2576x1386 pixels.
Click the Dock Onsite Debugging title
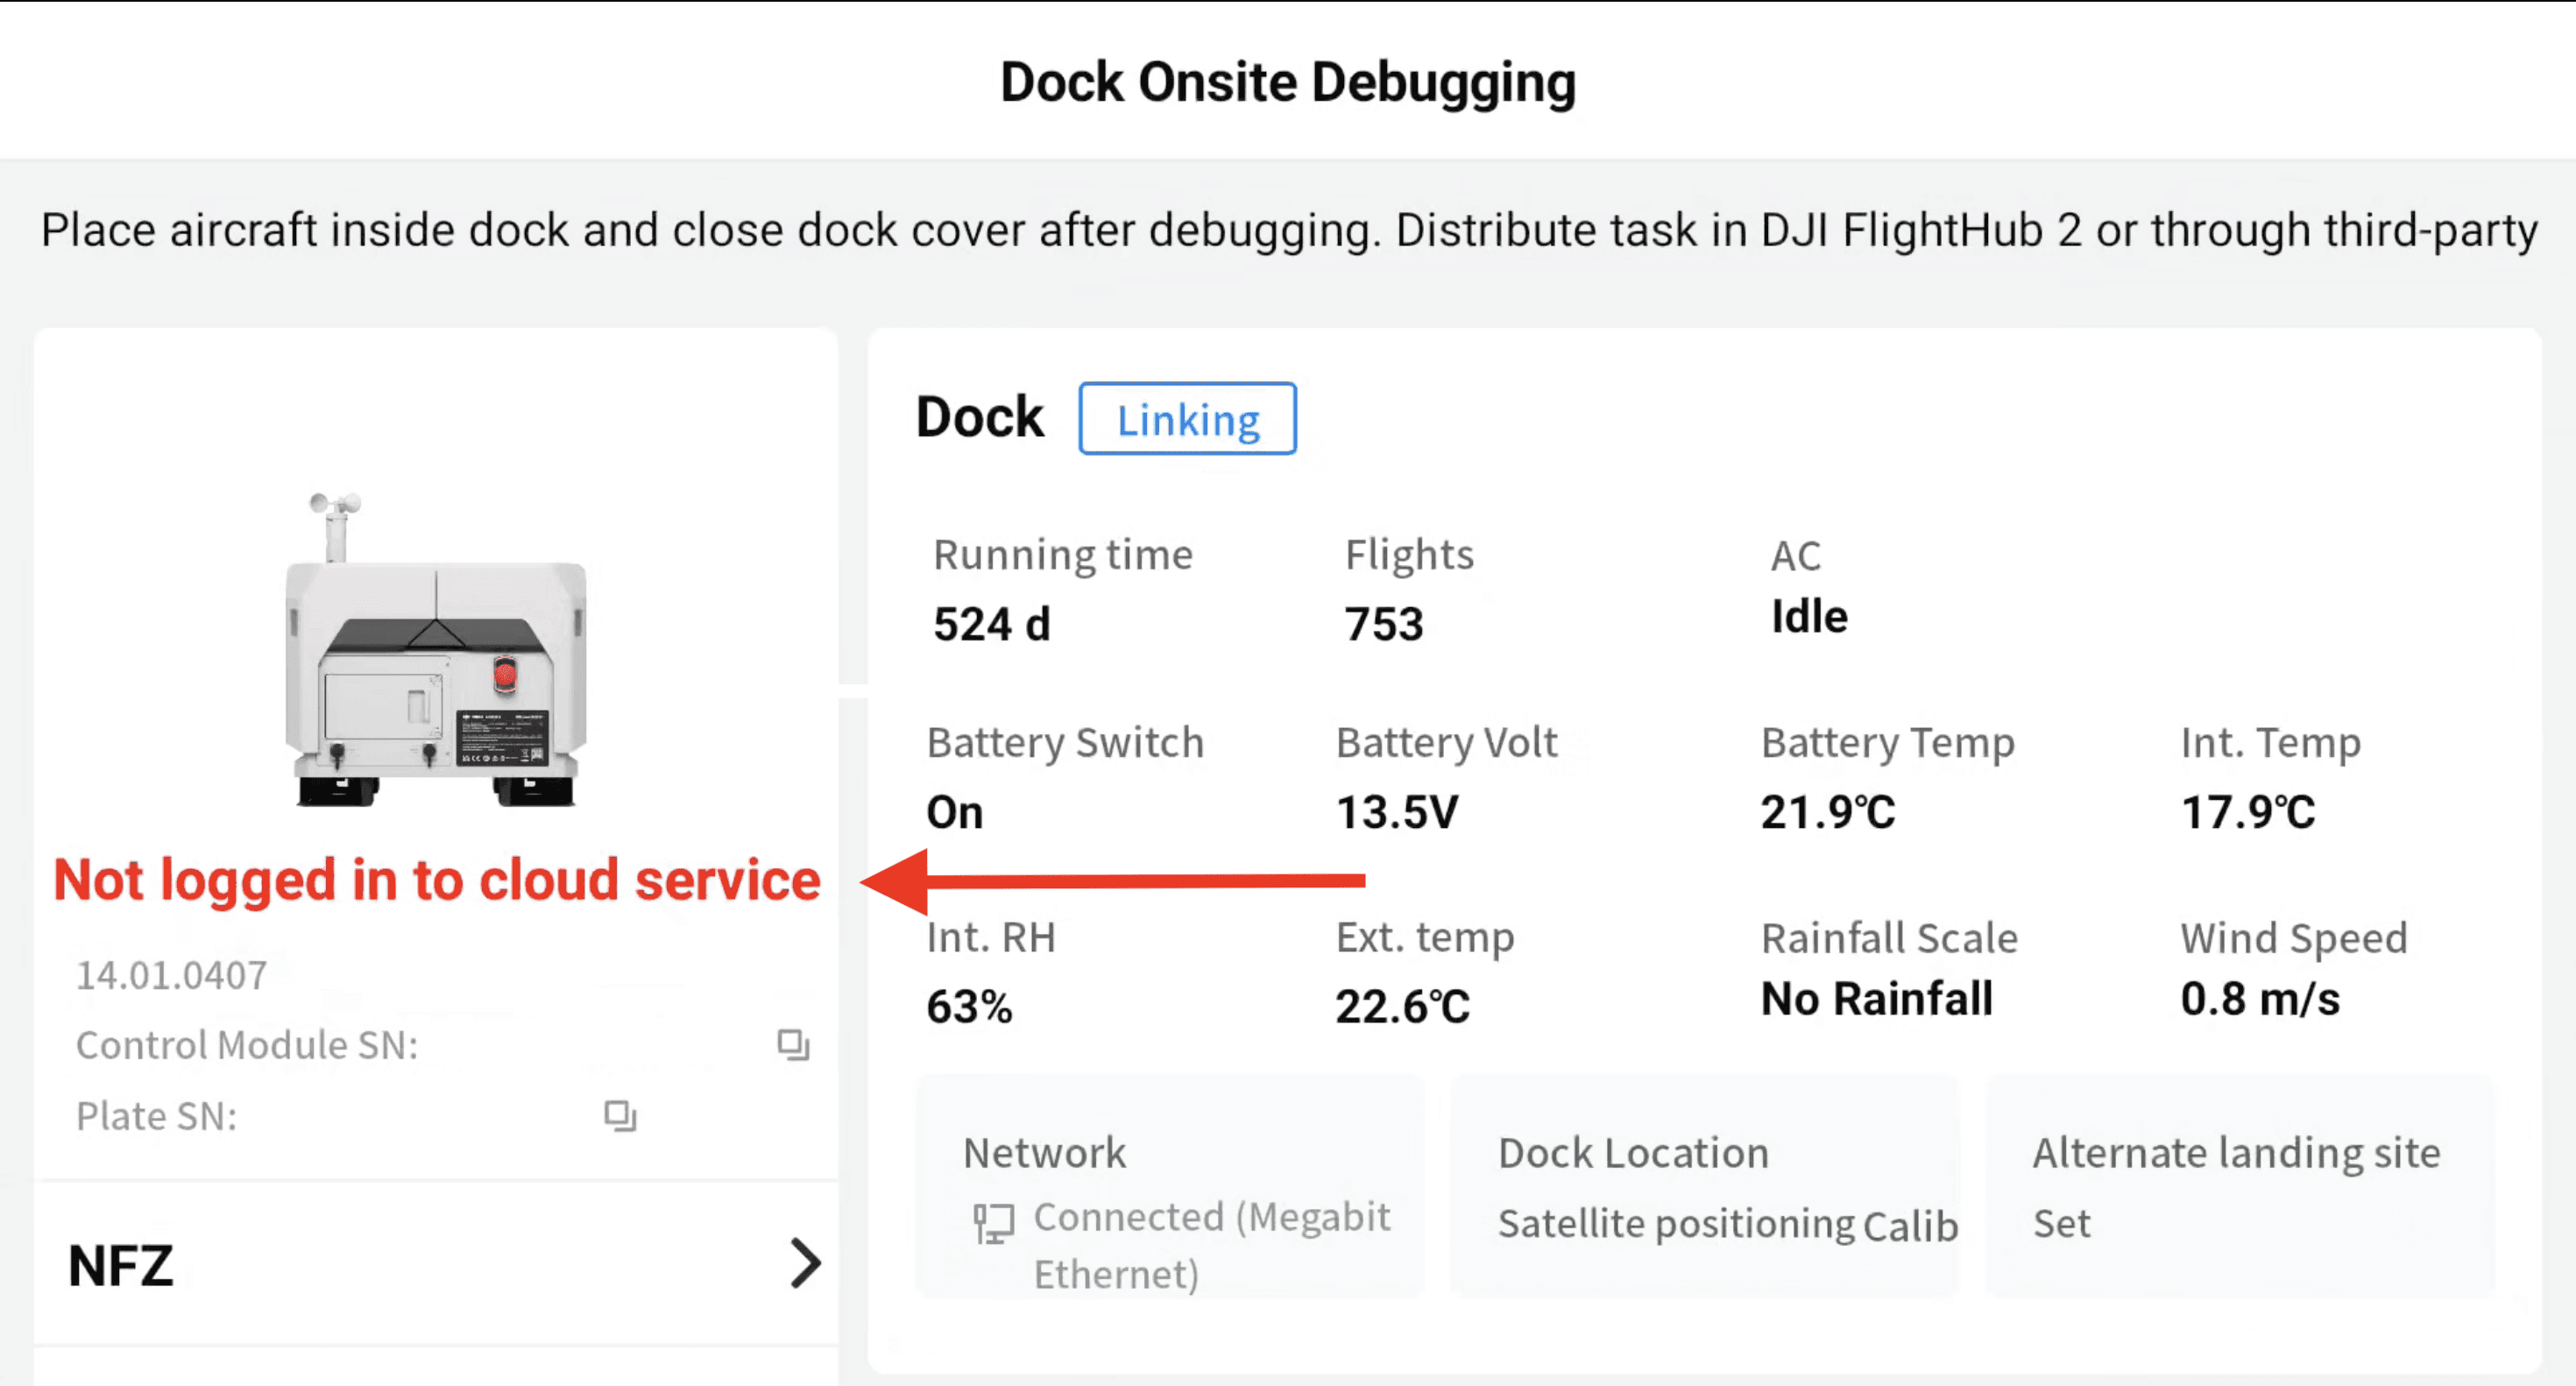1287,82
